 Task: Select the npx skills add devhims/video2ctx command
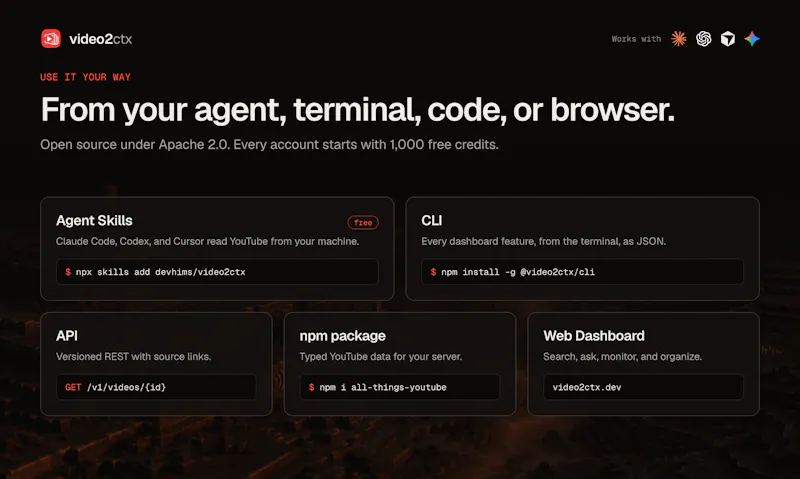217,272
